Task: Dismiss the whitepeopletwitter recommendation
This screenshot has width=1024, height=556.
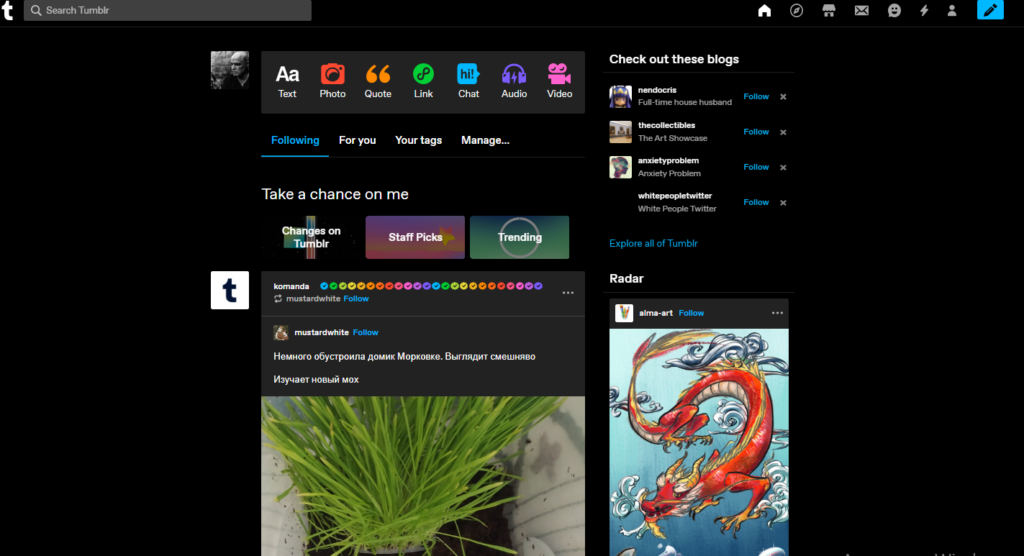Action: pos(783,203)
